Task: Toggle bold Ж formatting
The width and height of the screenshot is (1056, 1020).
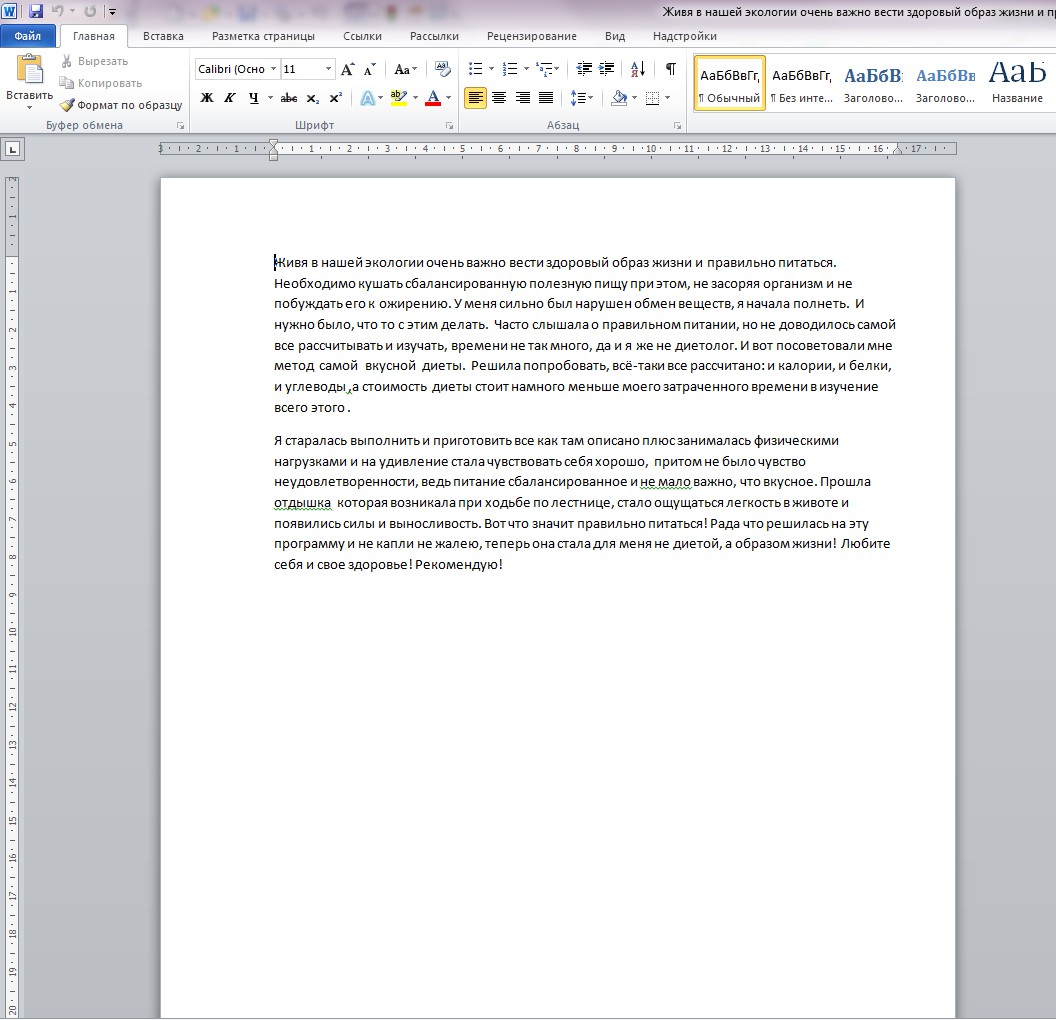Action: [x=207, y=98]
